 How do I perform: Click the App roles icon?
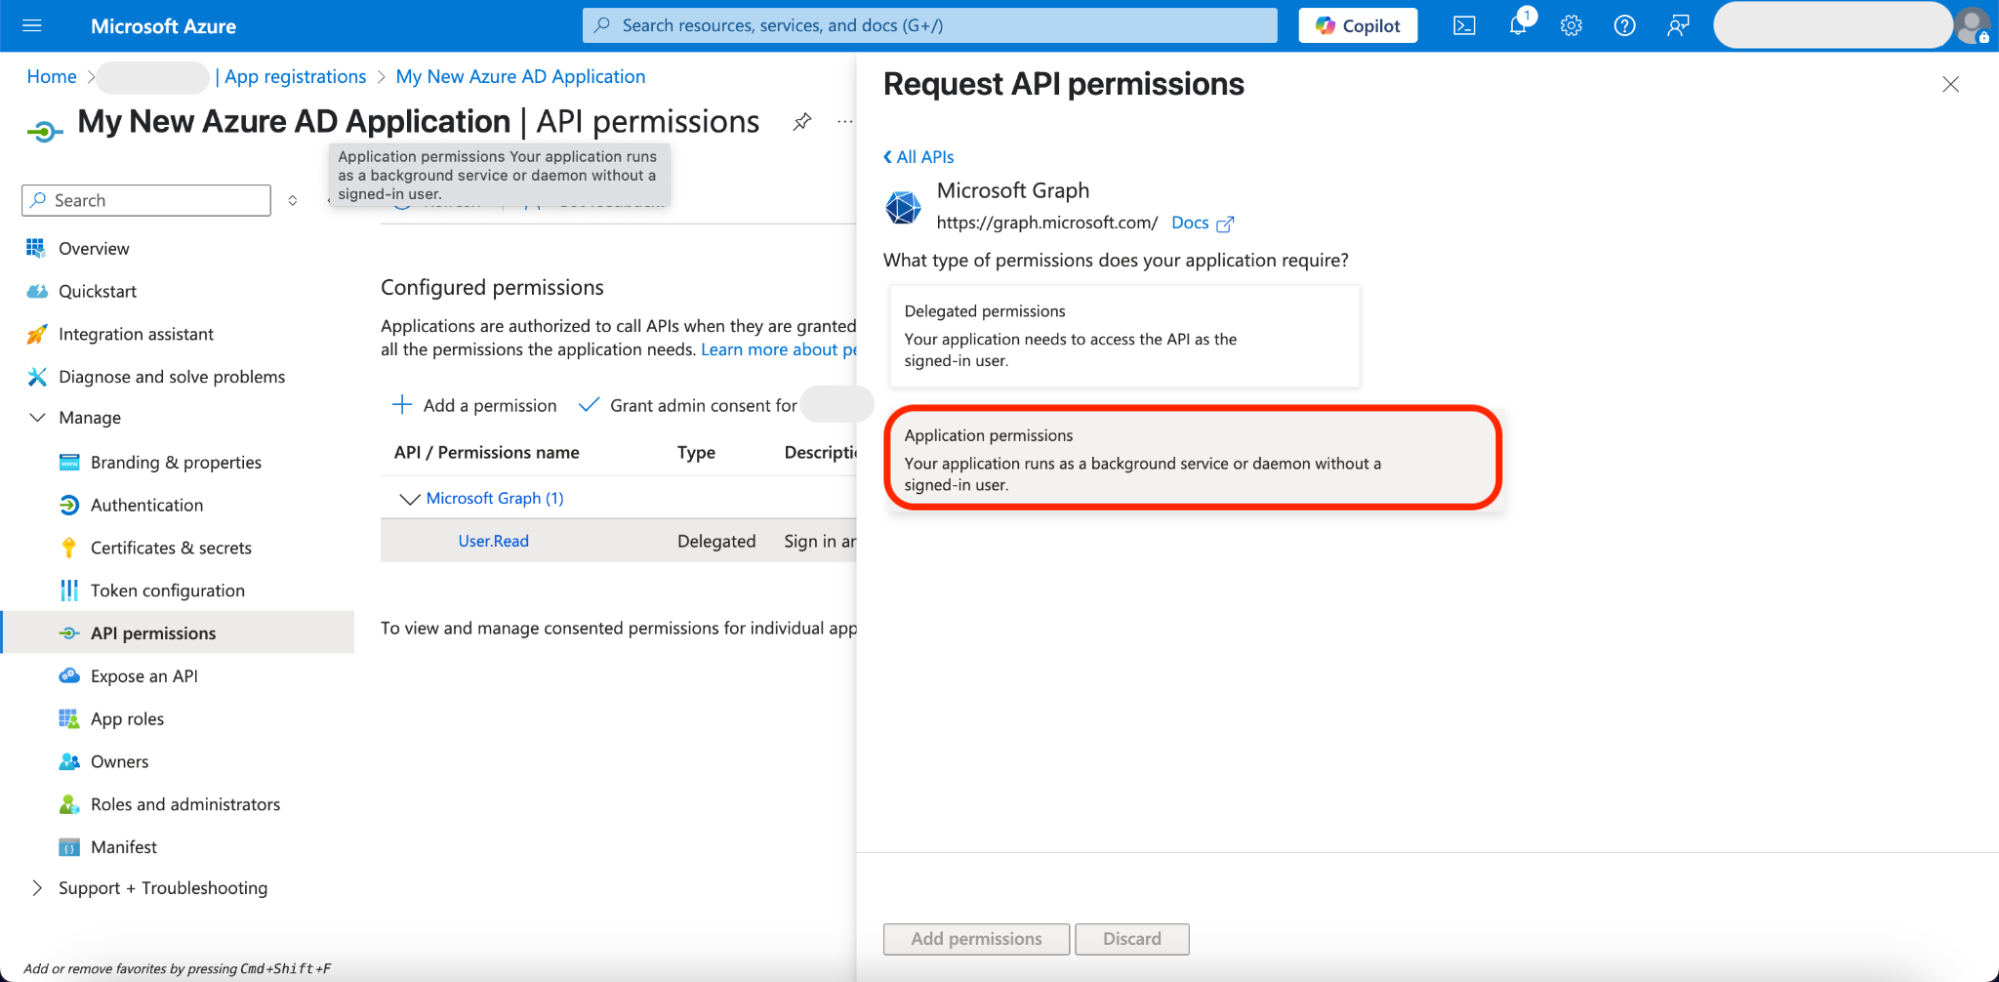(x=69, y=719)
